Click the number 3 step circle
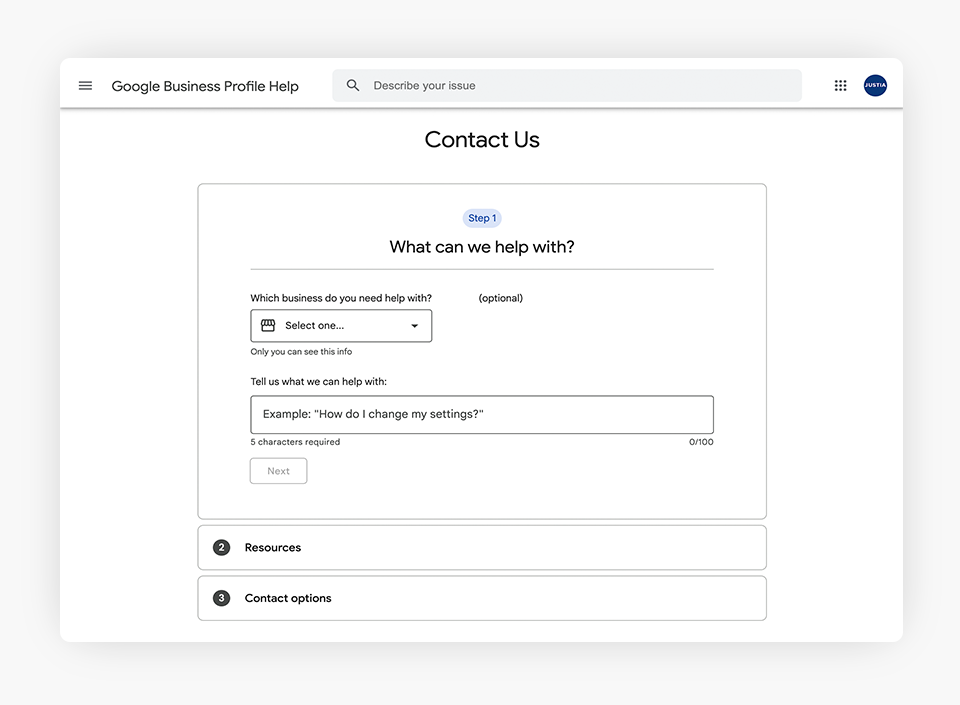Screen dimensions: 960x705 tap(222, 598)
